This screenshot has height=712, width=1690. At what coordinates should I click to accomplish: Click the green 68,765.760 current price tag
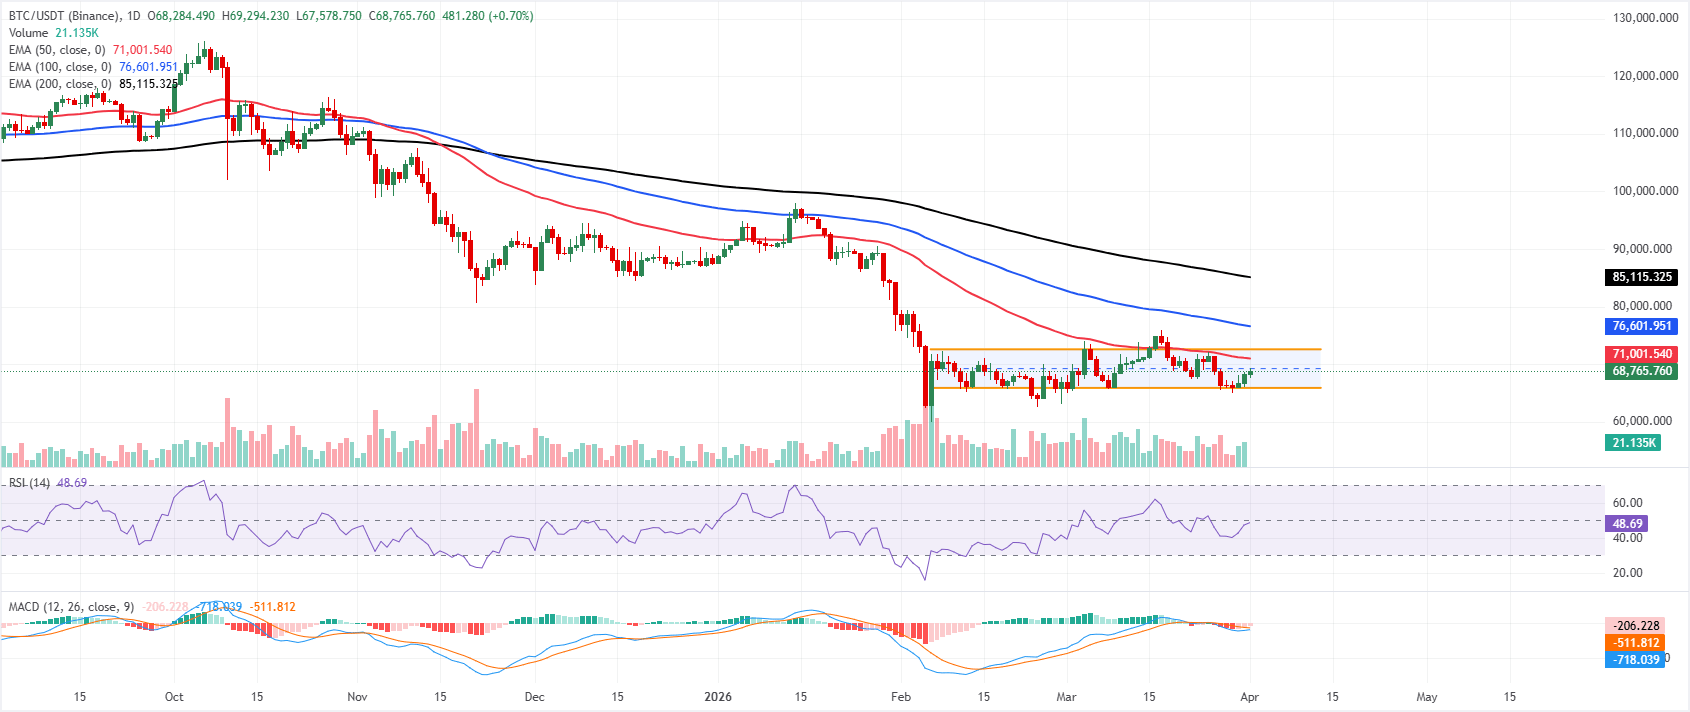pyautogui.click(x=1642, y=371)
